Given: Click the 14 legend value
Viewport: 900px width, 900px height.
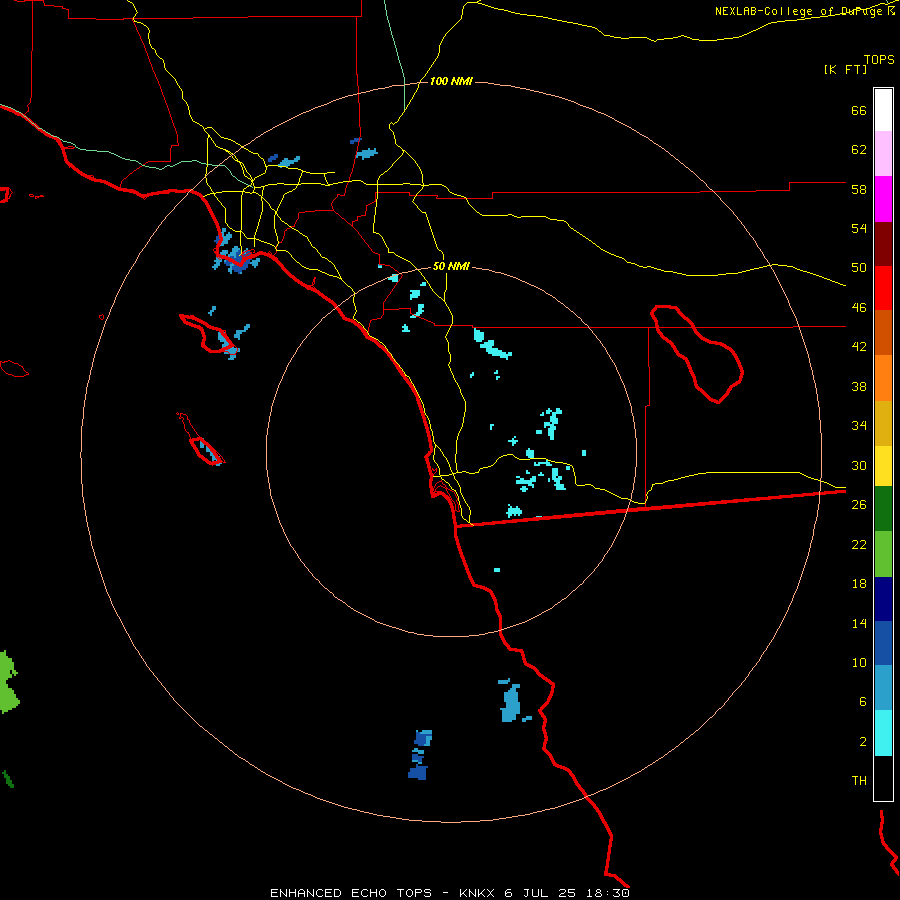Looking at the screenshot, I should [x=859, y=623].
